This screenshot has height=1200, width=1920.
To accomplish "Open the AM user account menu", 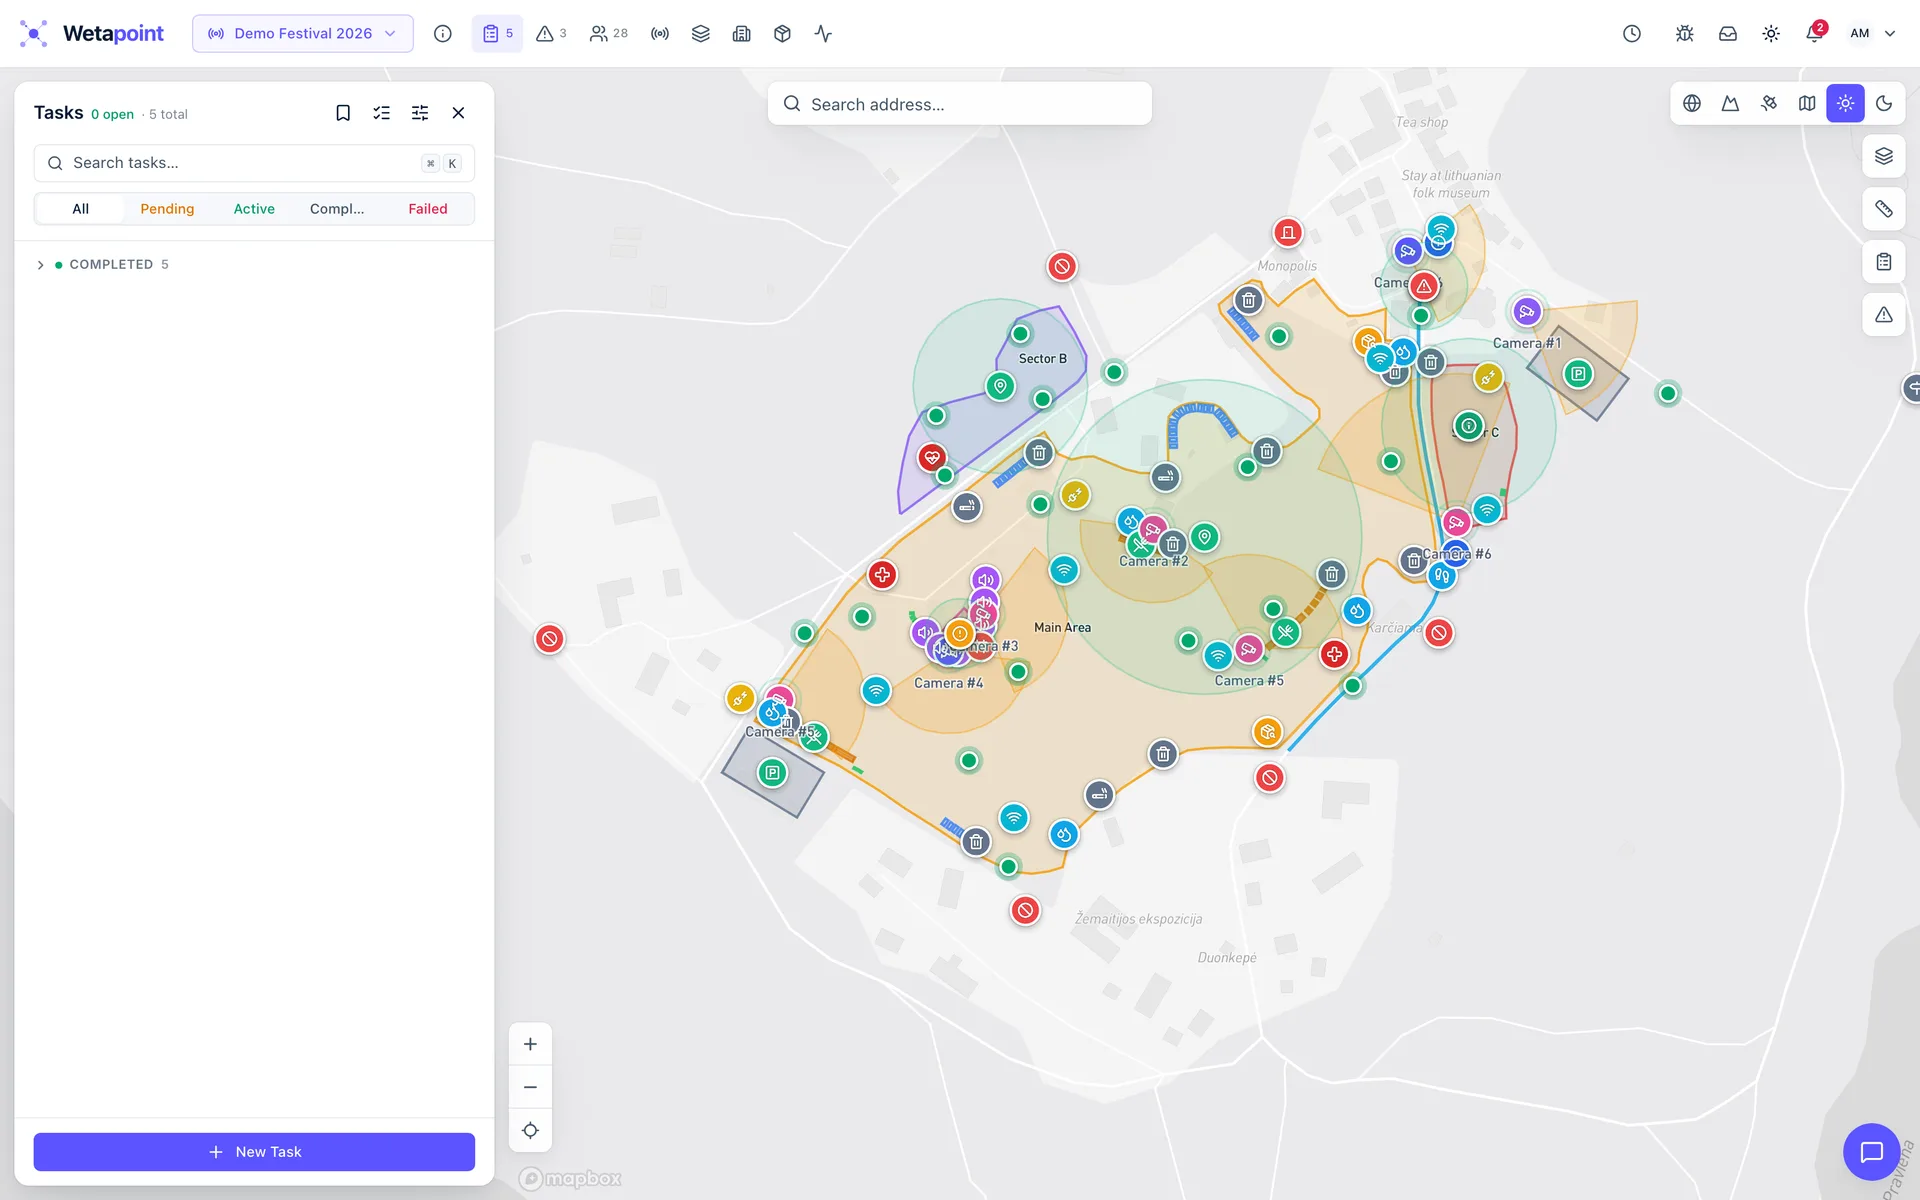I will [1872, 34].
